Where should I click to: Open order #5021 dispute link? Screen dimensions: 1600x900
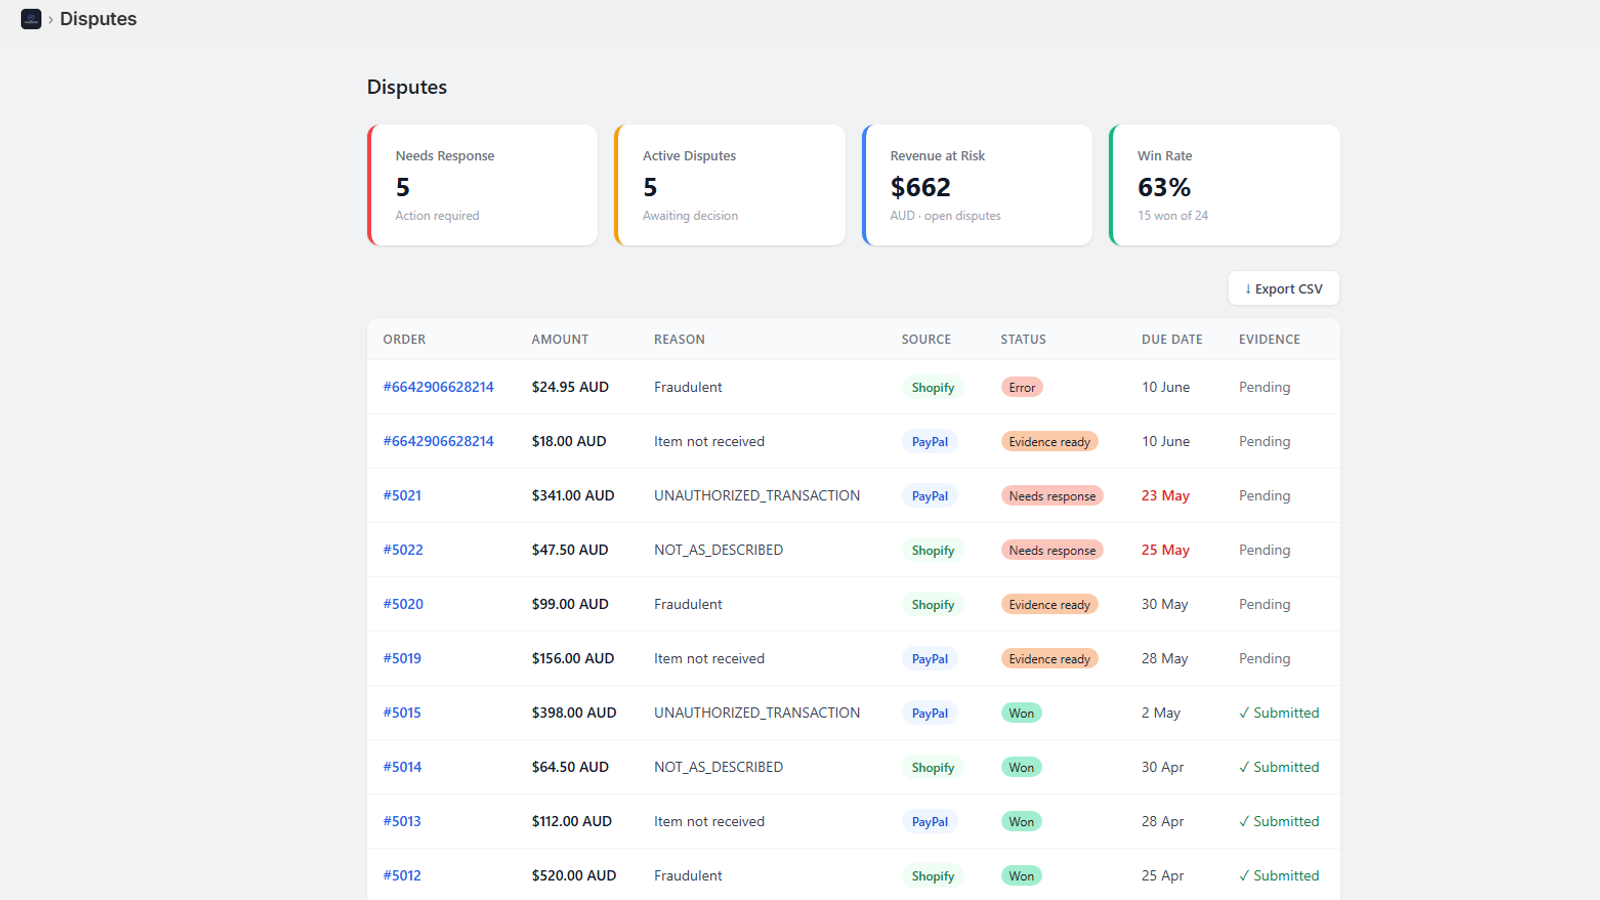pyautogui.click(x=402, y=496)
